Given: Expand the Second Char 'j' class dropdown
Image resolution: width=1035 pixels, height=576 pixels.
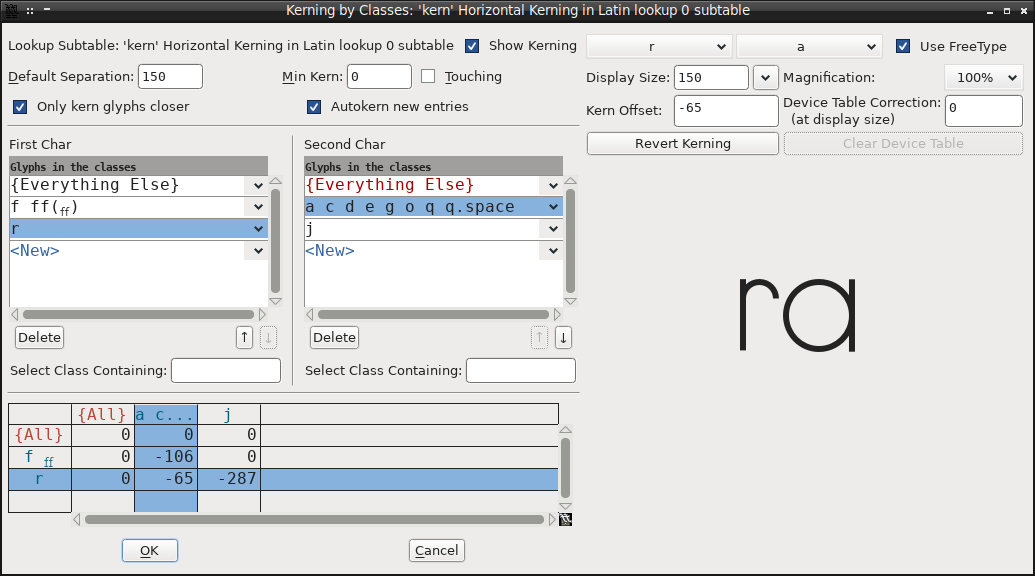Looking at the screenshot, I should click(553, 229).
